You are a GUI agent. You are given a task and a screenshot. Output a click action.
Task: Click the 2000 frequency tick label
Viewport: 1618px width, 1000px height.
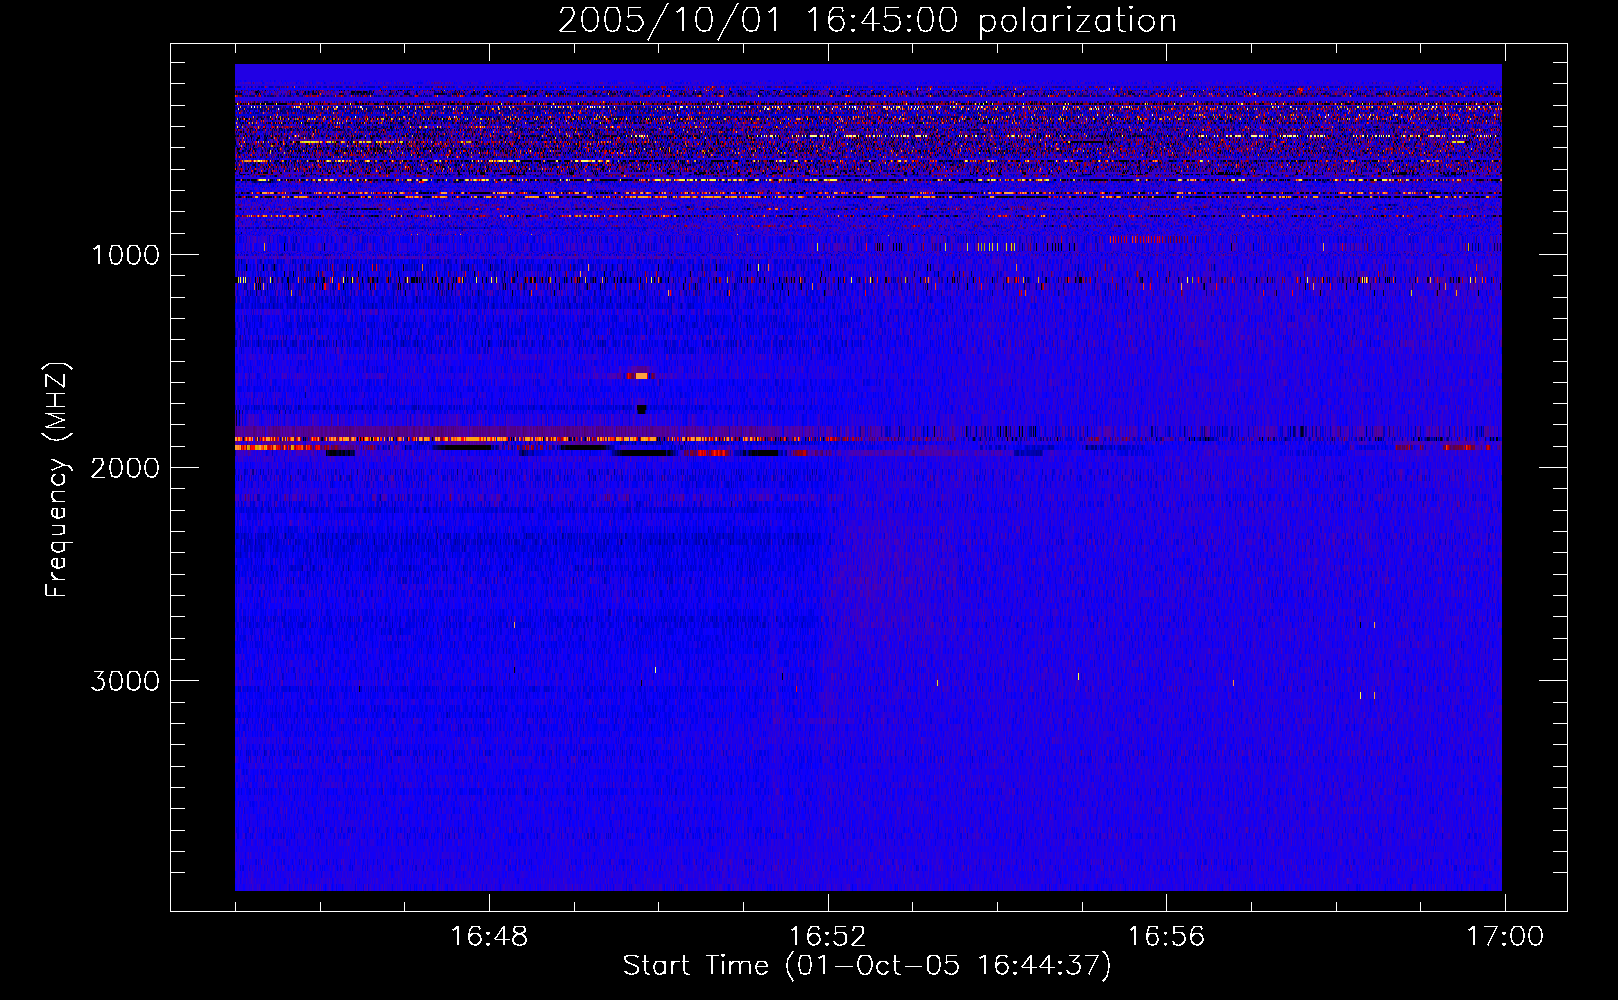pyautogui.click(x=125, y=468)
